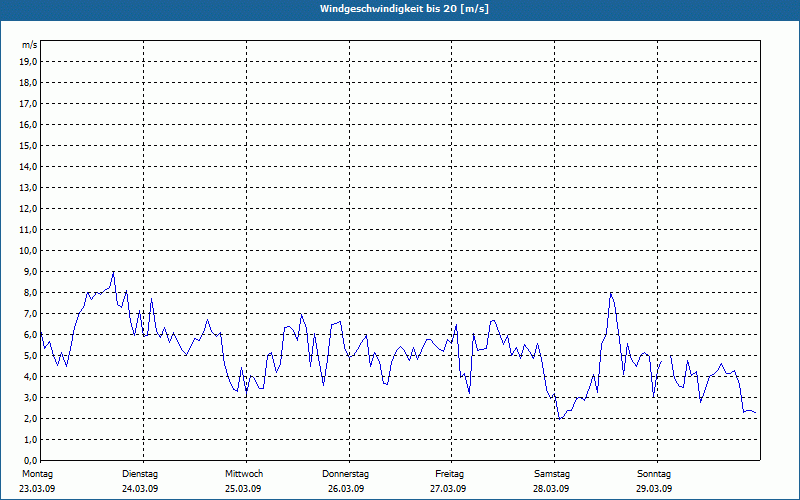Click the Donnerstag day label
Viewport: 800px width, 500px height.
[x=345, y=474]
